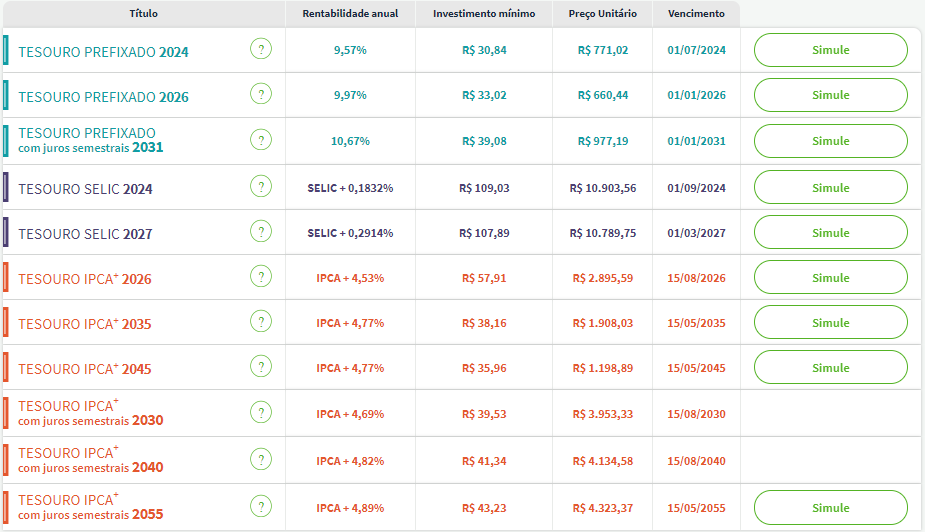Open help icon for Tesouro IPCA+ 2045
Viewport: 925px width, 532px height.
pos(261,366)
